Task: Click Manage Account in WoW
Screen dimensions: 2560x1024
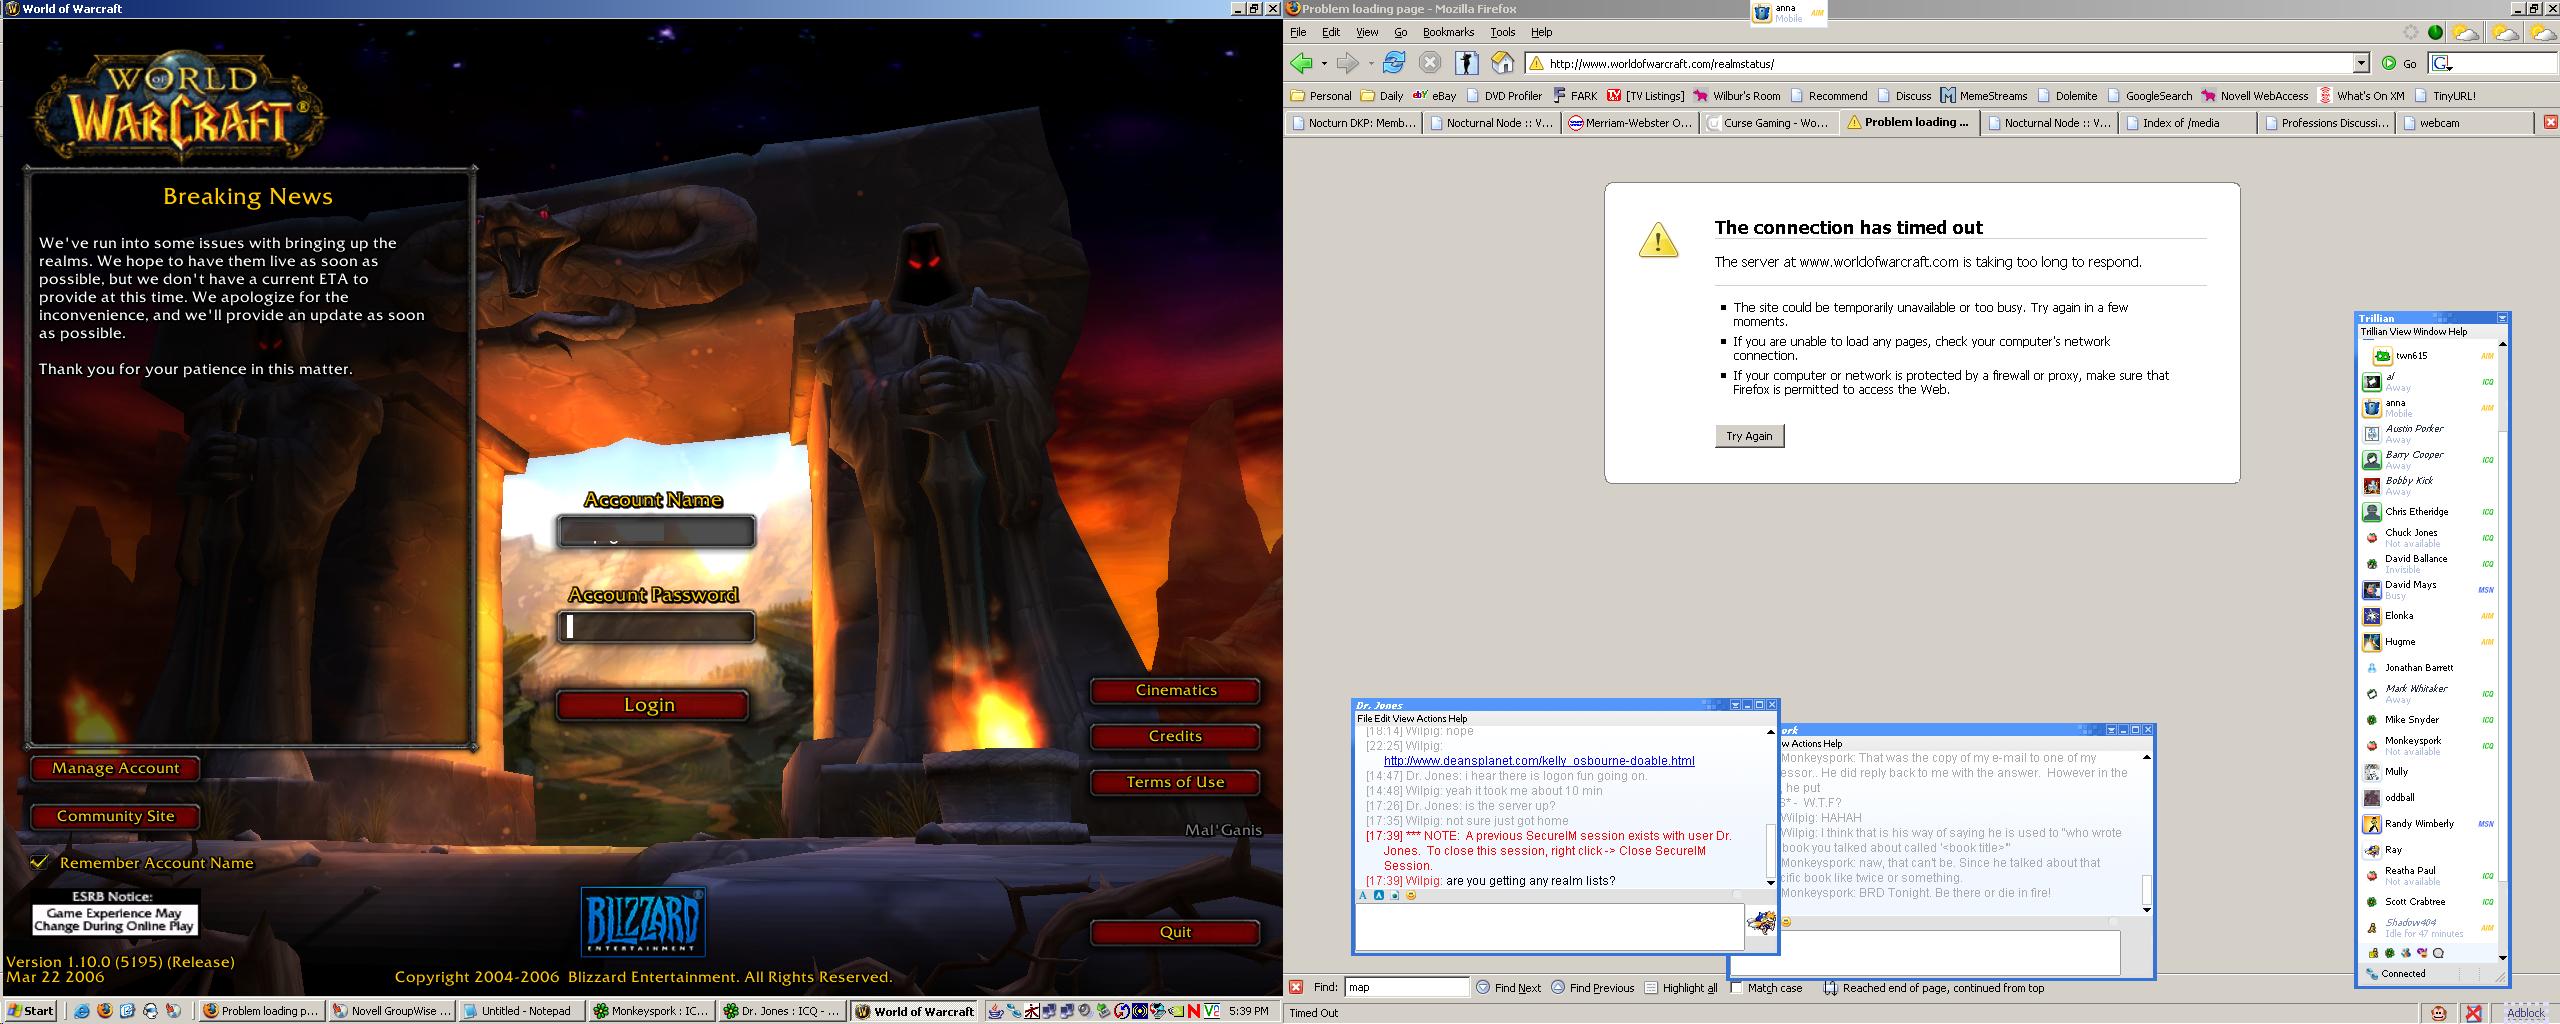Action: 115,768
